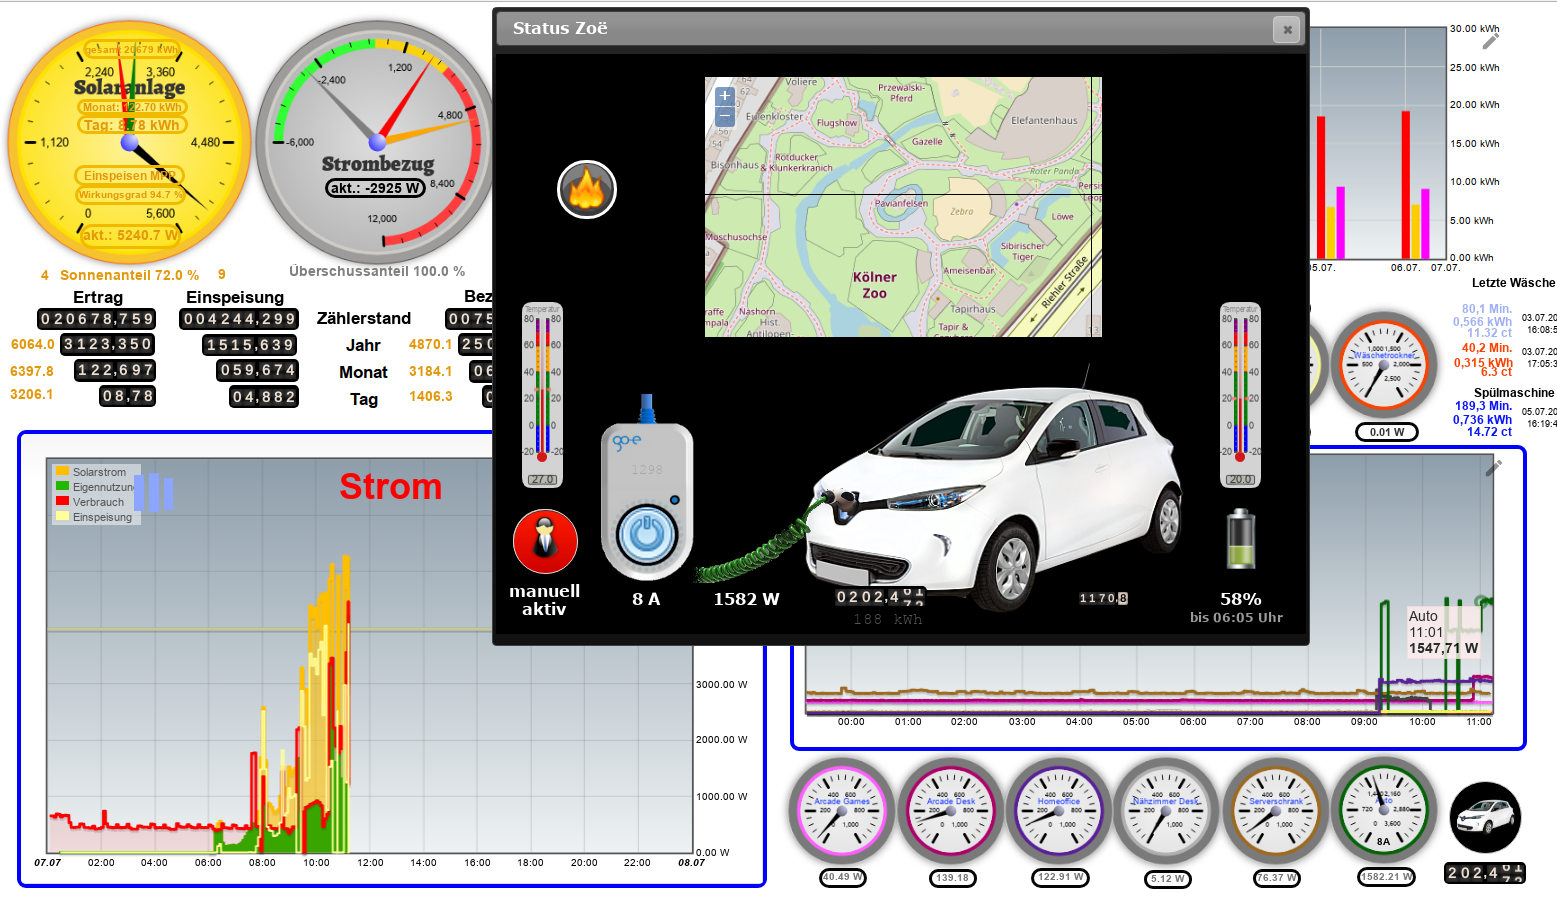Click the Serverschrank power gauge
The image size is (1557, 909).
pos(1276,811)
